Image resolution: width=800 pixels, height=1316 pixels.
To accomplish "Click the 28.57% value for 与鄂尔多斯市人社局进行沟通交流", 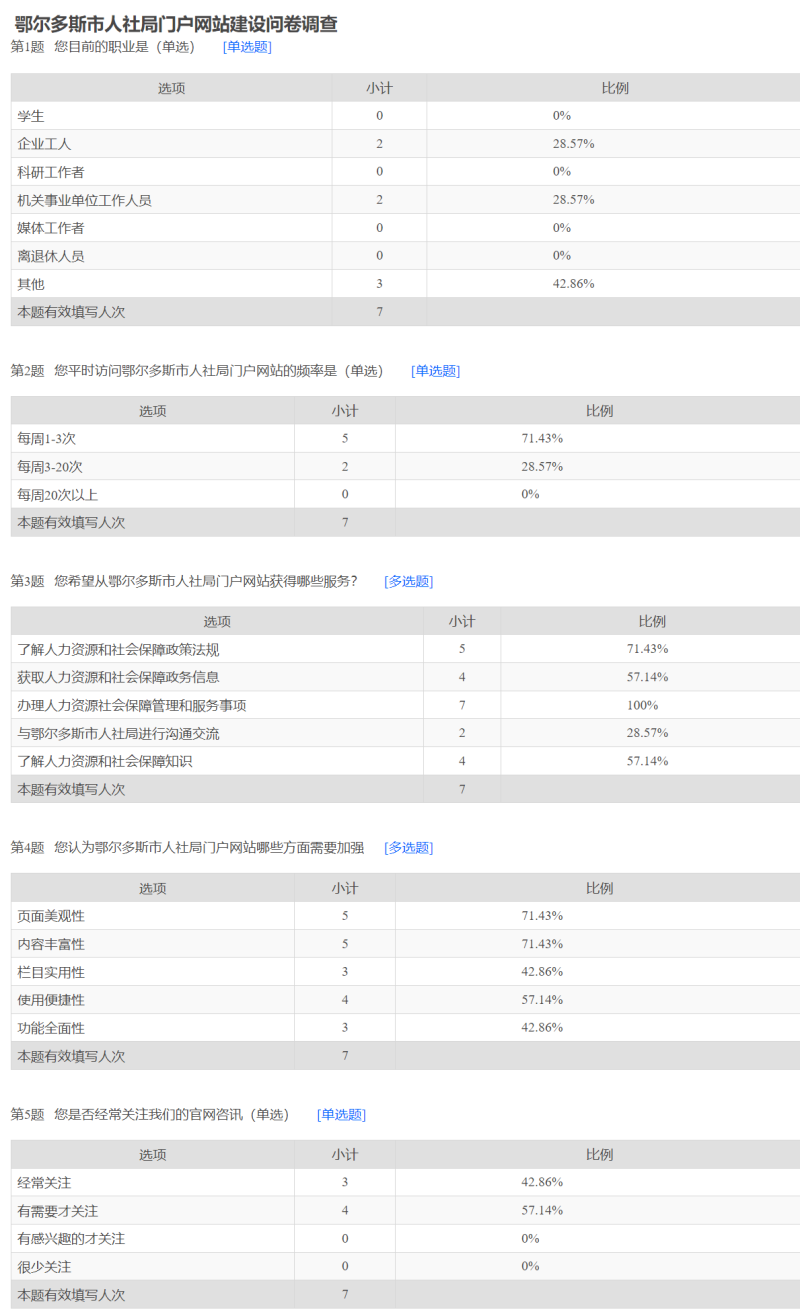I will (647, 733).
